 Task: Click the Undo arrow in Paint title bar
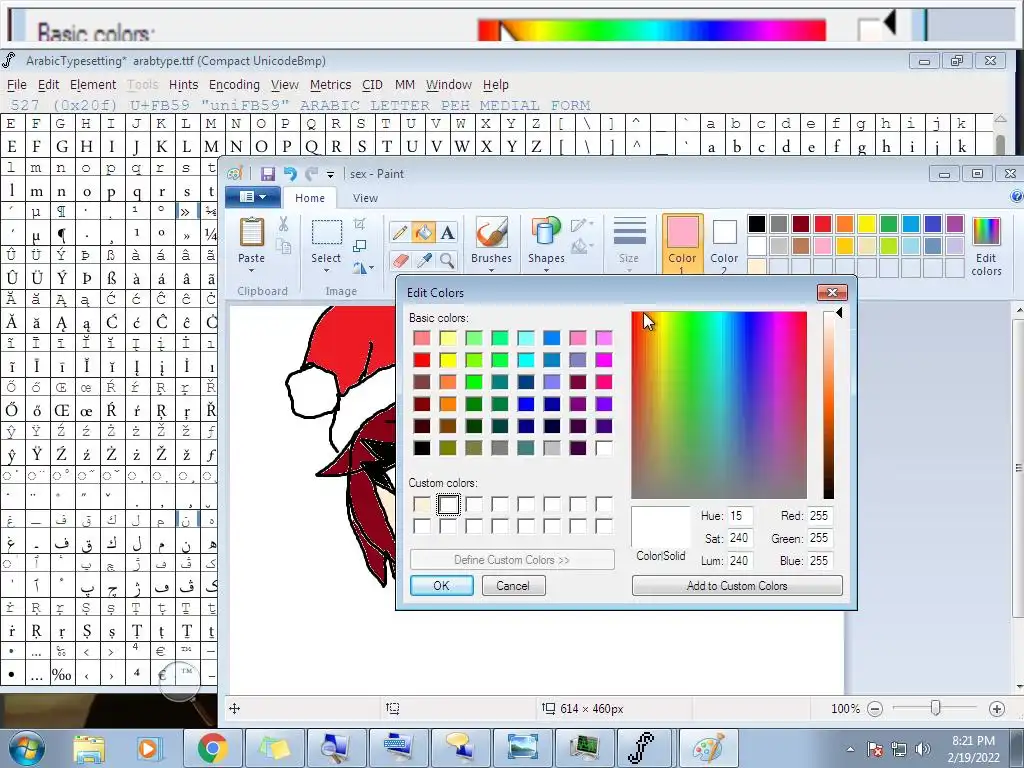point(290,174)
